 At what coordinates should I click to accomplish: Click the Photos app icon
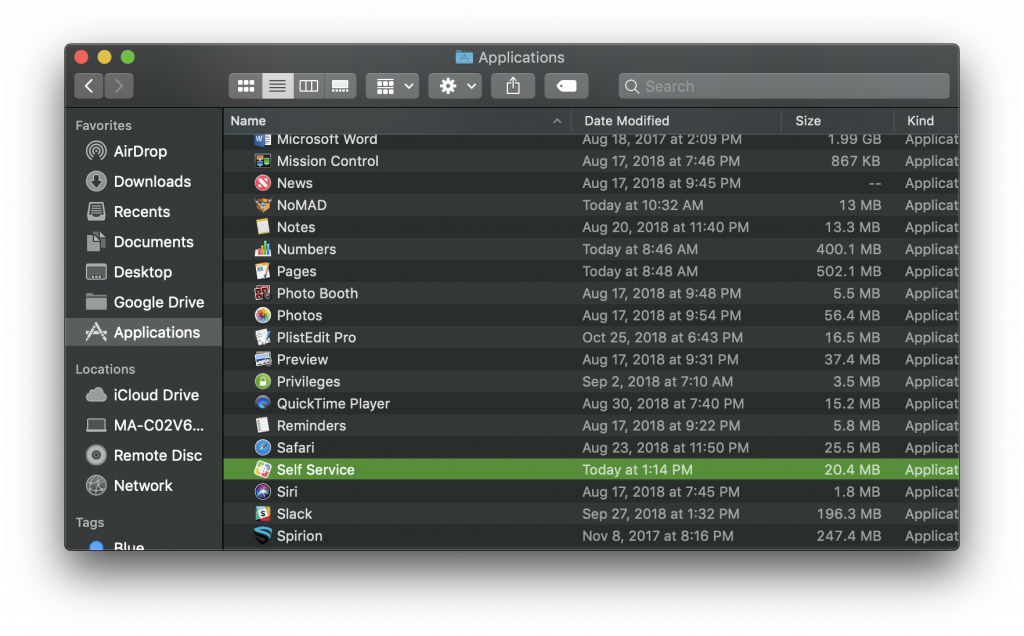point(263,315)
